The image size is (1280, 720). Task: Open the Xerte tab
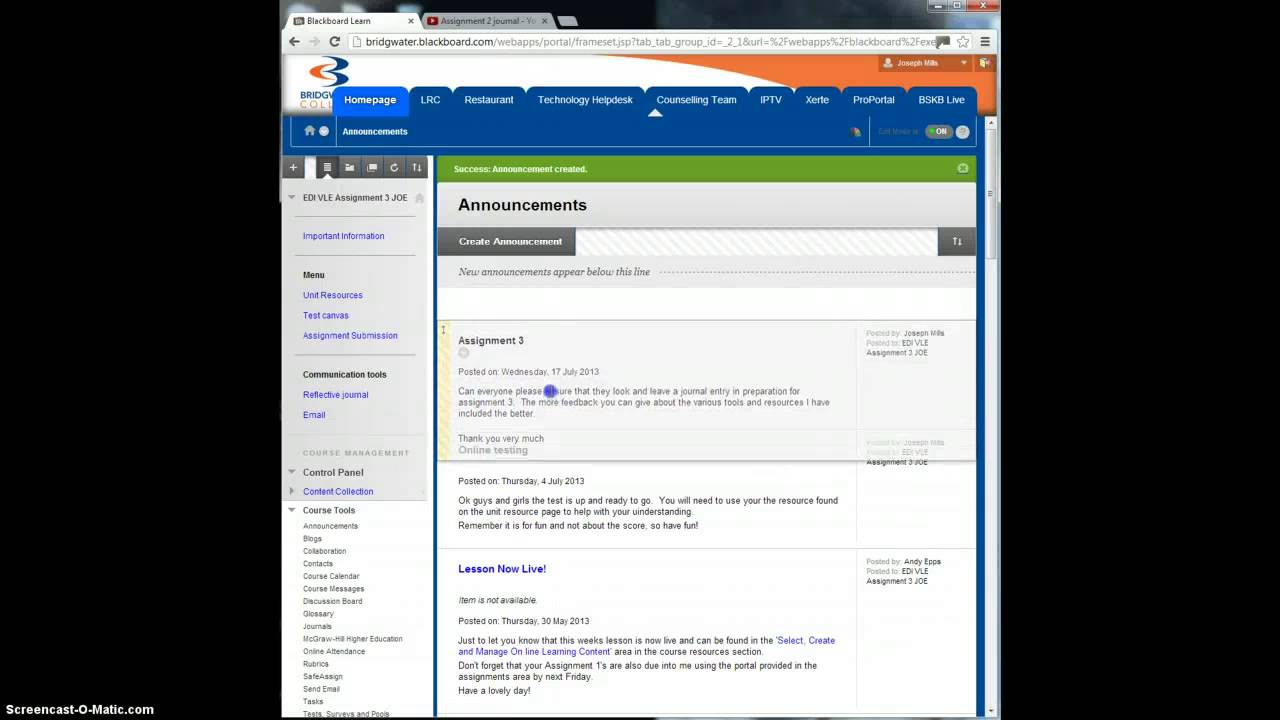tap(817, 100)
